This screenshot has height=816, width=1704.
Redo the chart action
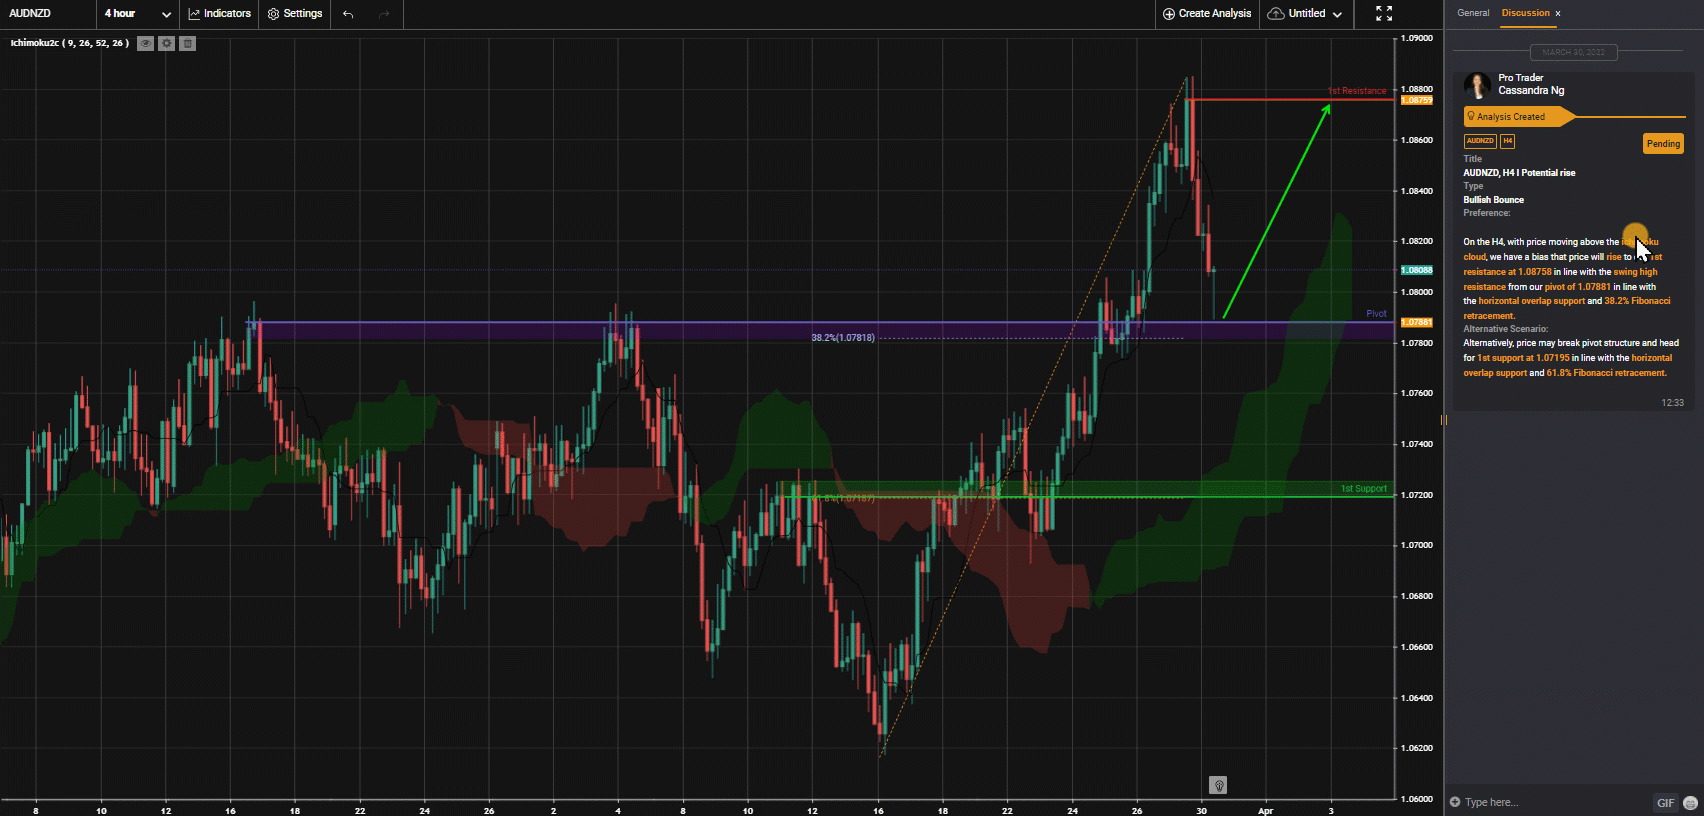pyautogui.click(x=384, y=14)
